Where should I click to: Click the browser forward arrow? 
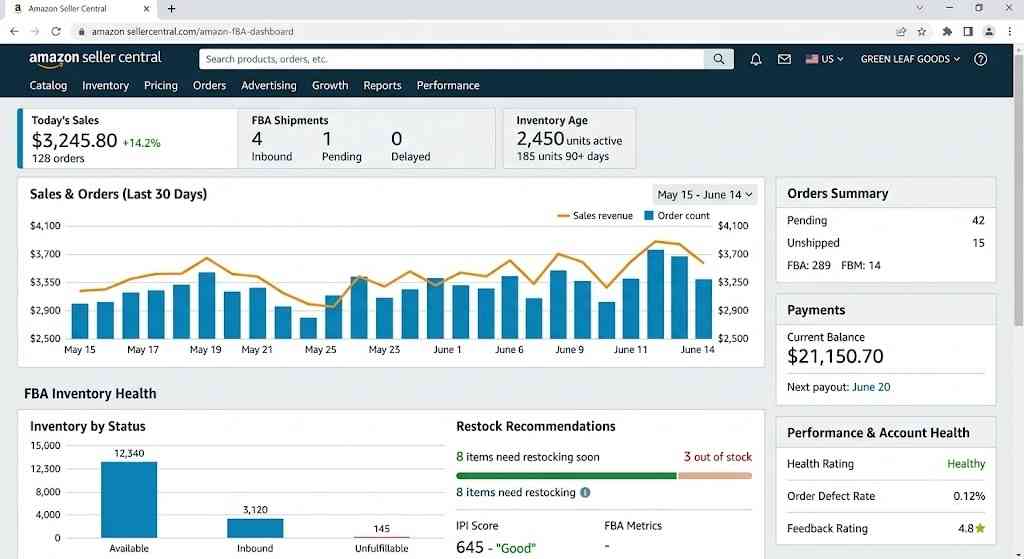(x=35, y=31)
